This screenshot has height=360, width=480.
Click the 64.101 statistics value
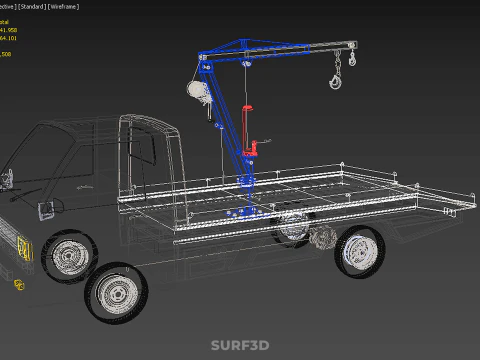pos(8,38)
